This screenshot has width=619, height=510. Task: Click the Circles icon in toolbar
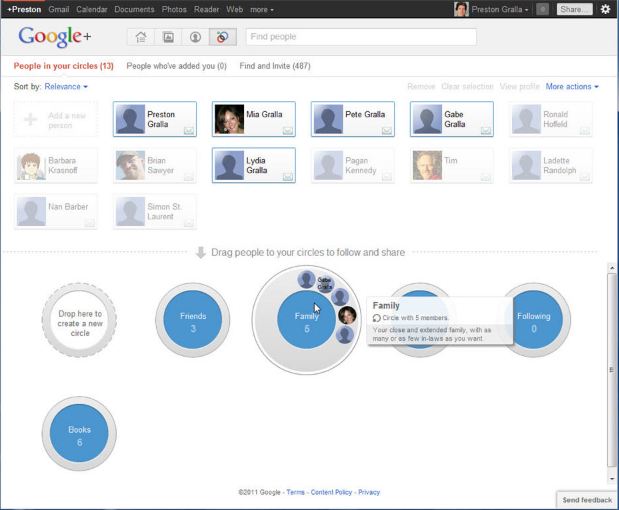(222, 38)
